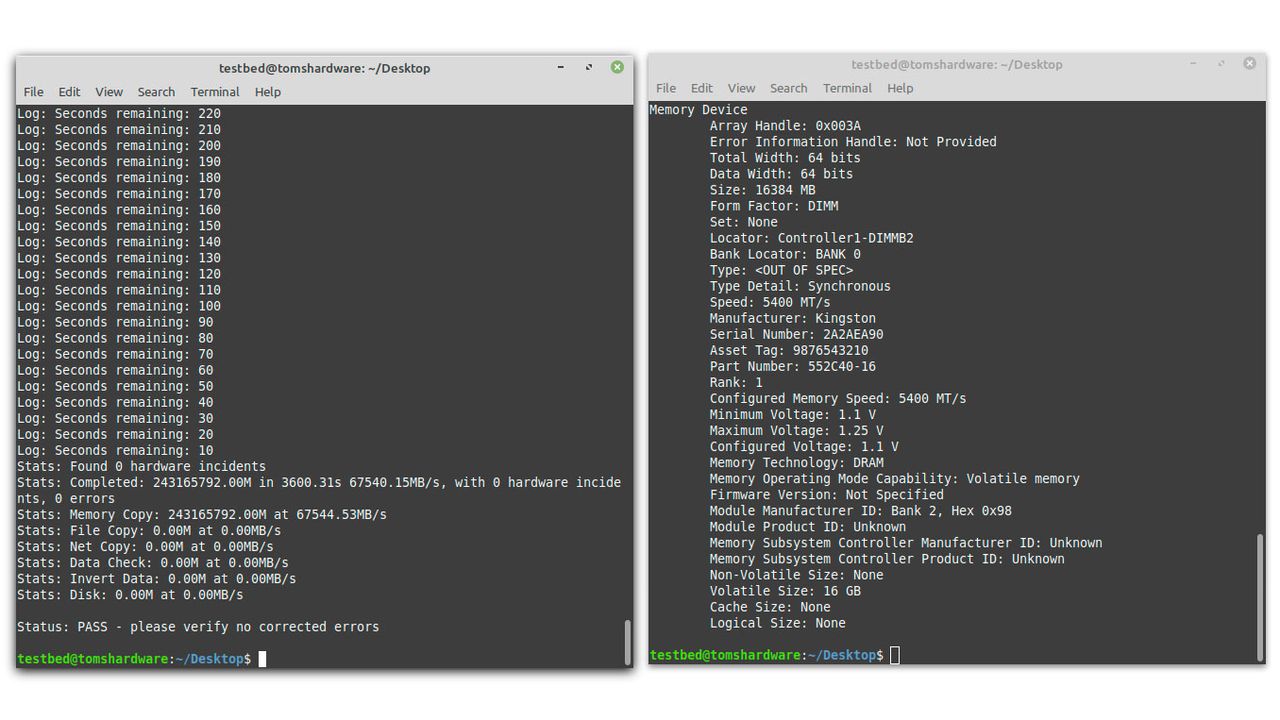This screenshot has width=1280, height=720.
Task: Click 'Stats: Net Copy' line
Action: coord(145,546)
